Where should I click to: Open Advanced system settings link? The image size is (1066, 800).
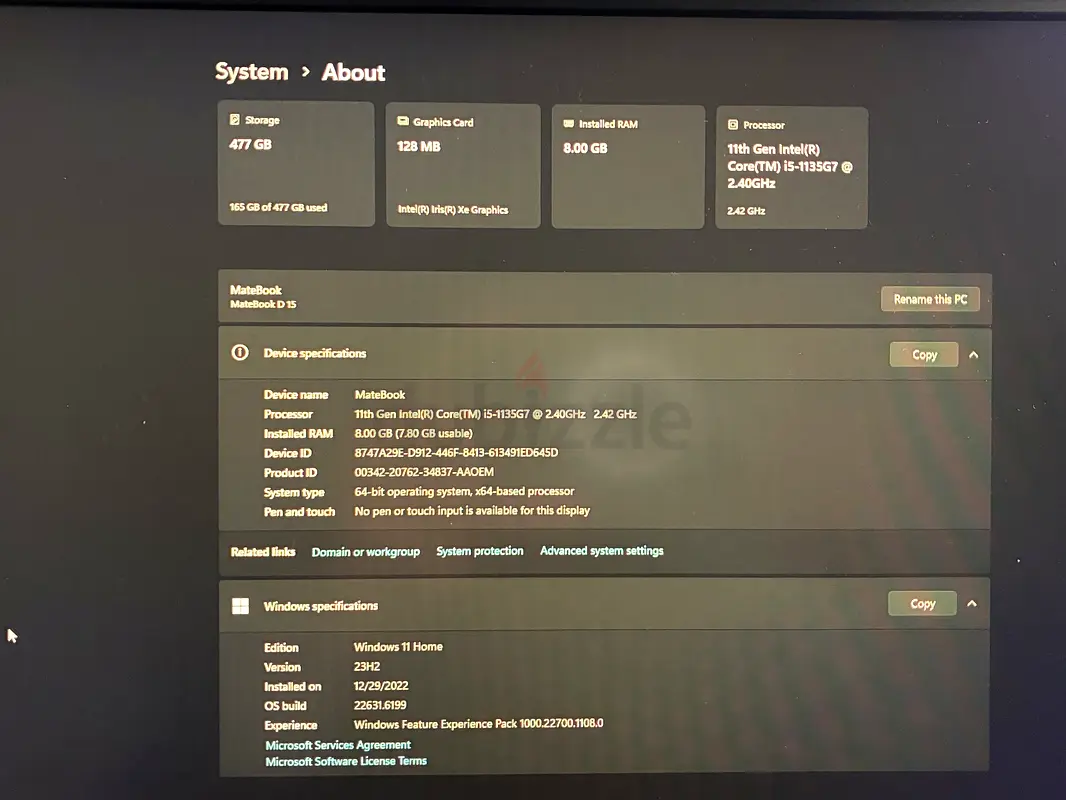[602, 551]
